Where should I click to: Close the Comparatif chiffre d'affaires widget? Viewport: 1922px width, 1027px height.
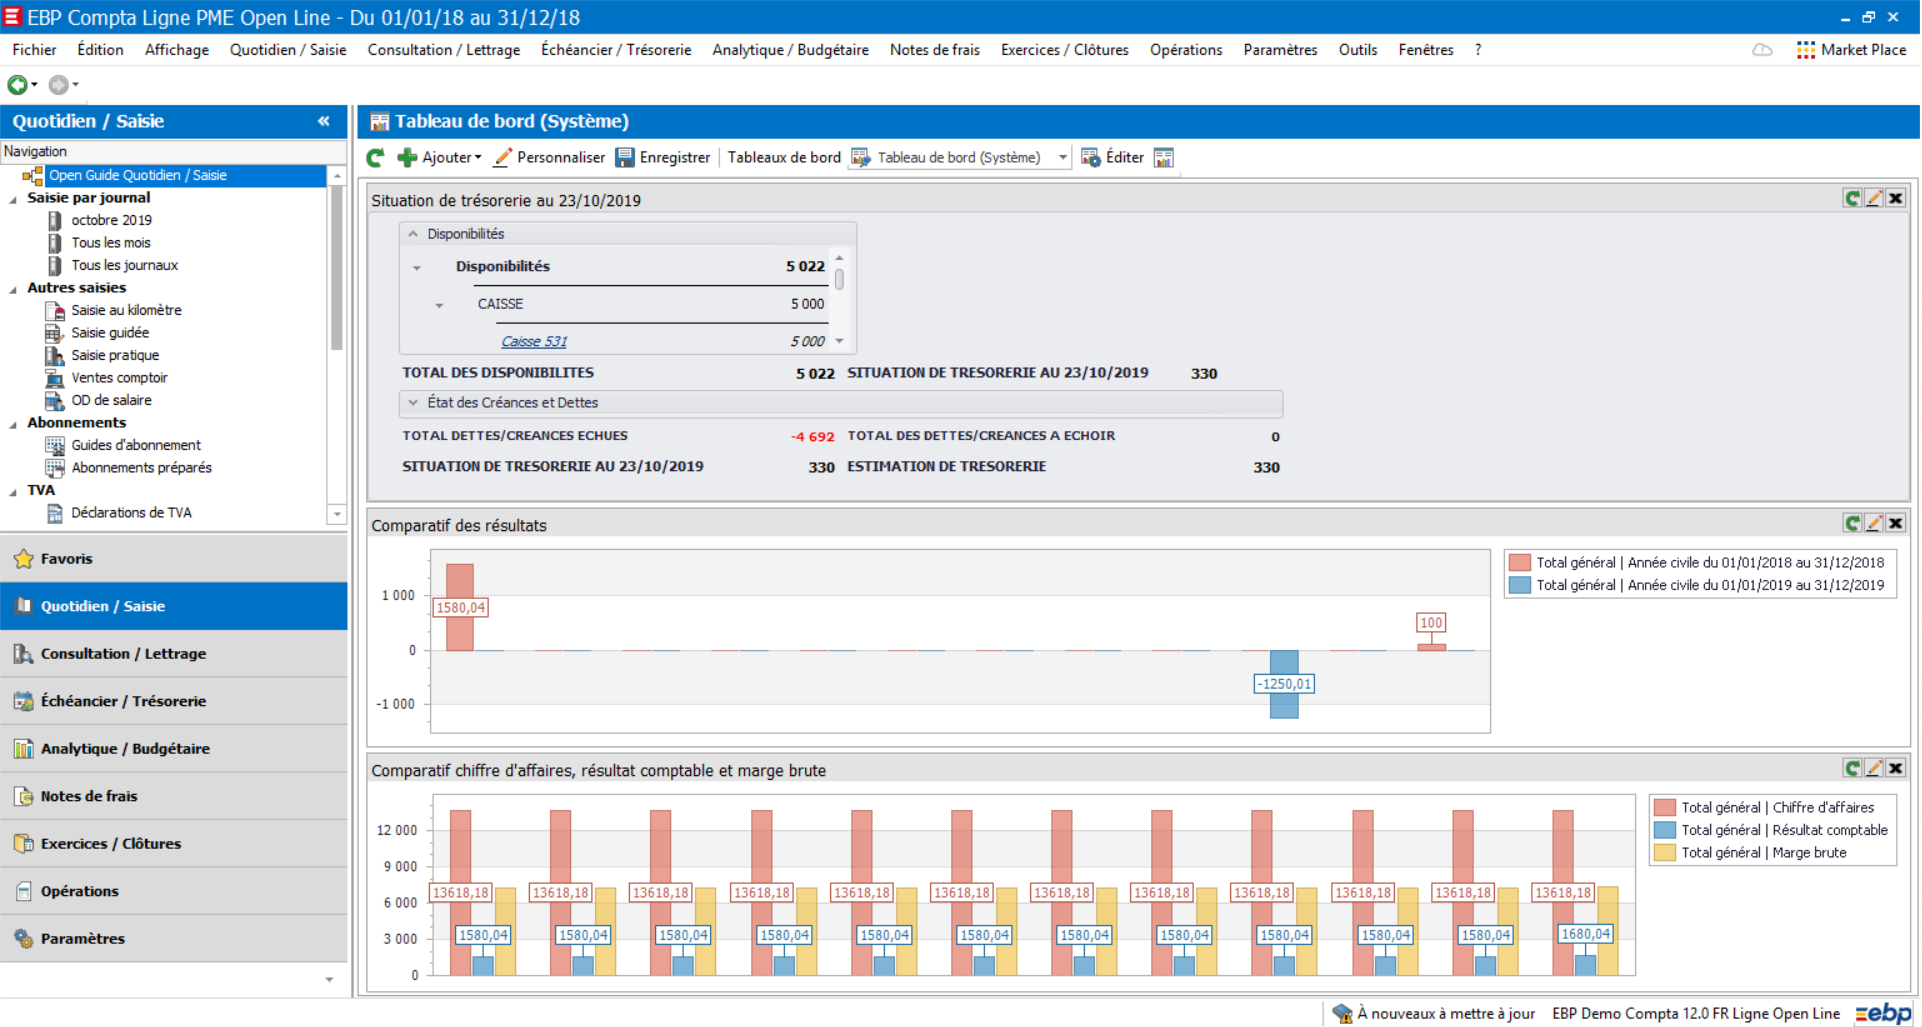point(1895,768)
